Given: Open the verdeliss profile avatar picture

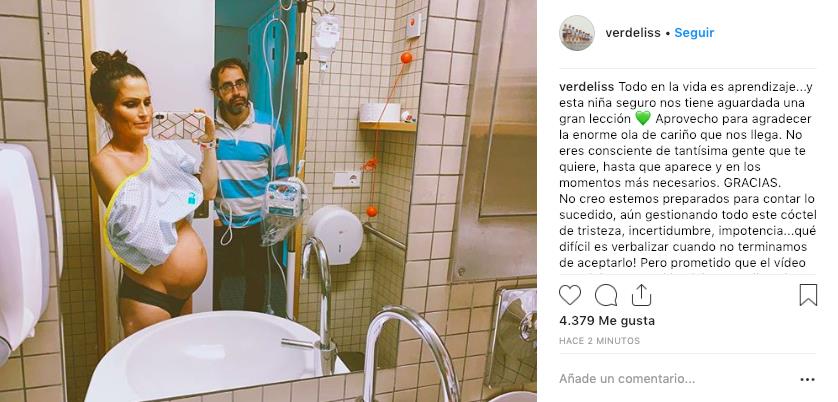Looking at the screenshot, I should pyautogui.click(x=577, y=33).
